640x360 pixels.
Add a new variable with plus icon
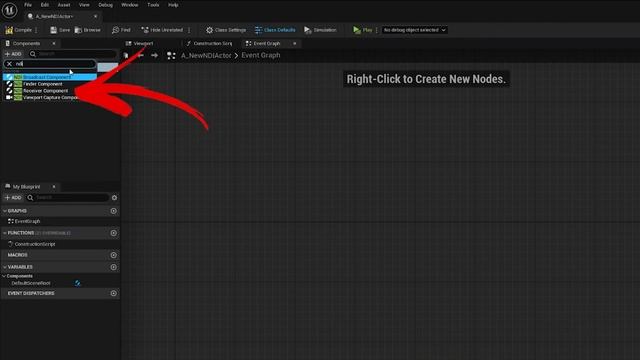[x=113, y=267]
